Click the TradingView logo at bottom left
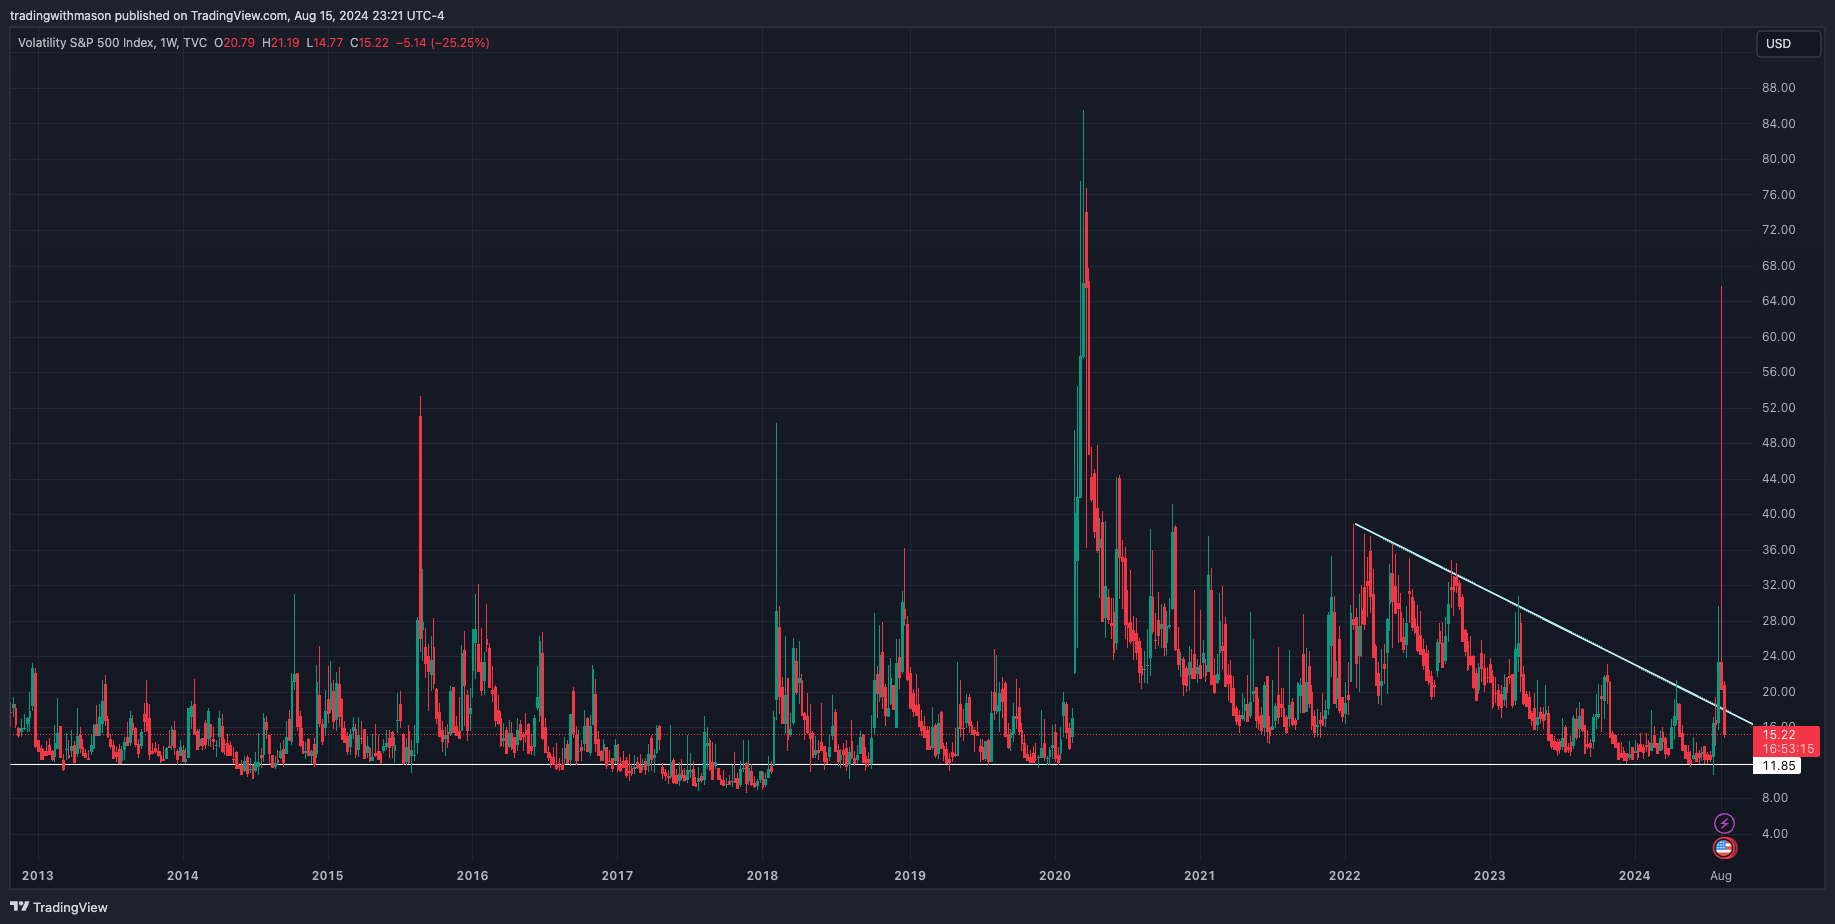The image size is (1835, 924). (59, 907)
